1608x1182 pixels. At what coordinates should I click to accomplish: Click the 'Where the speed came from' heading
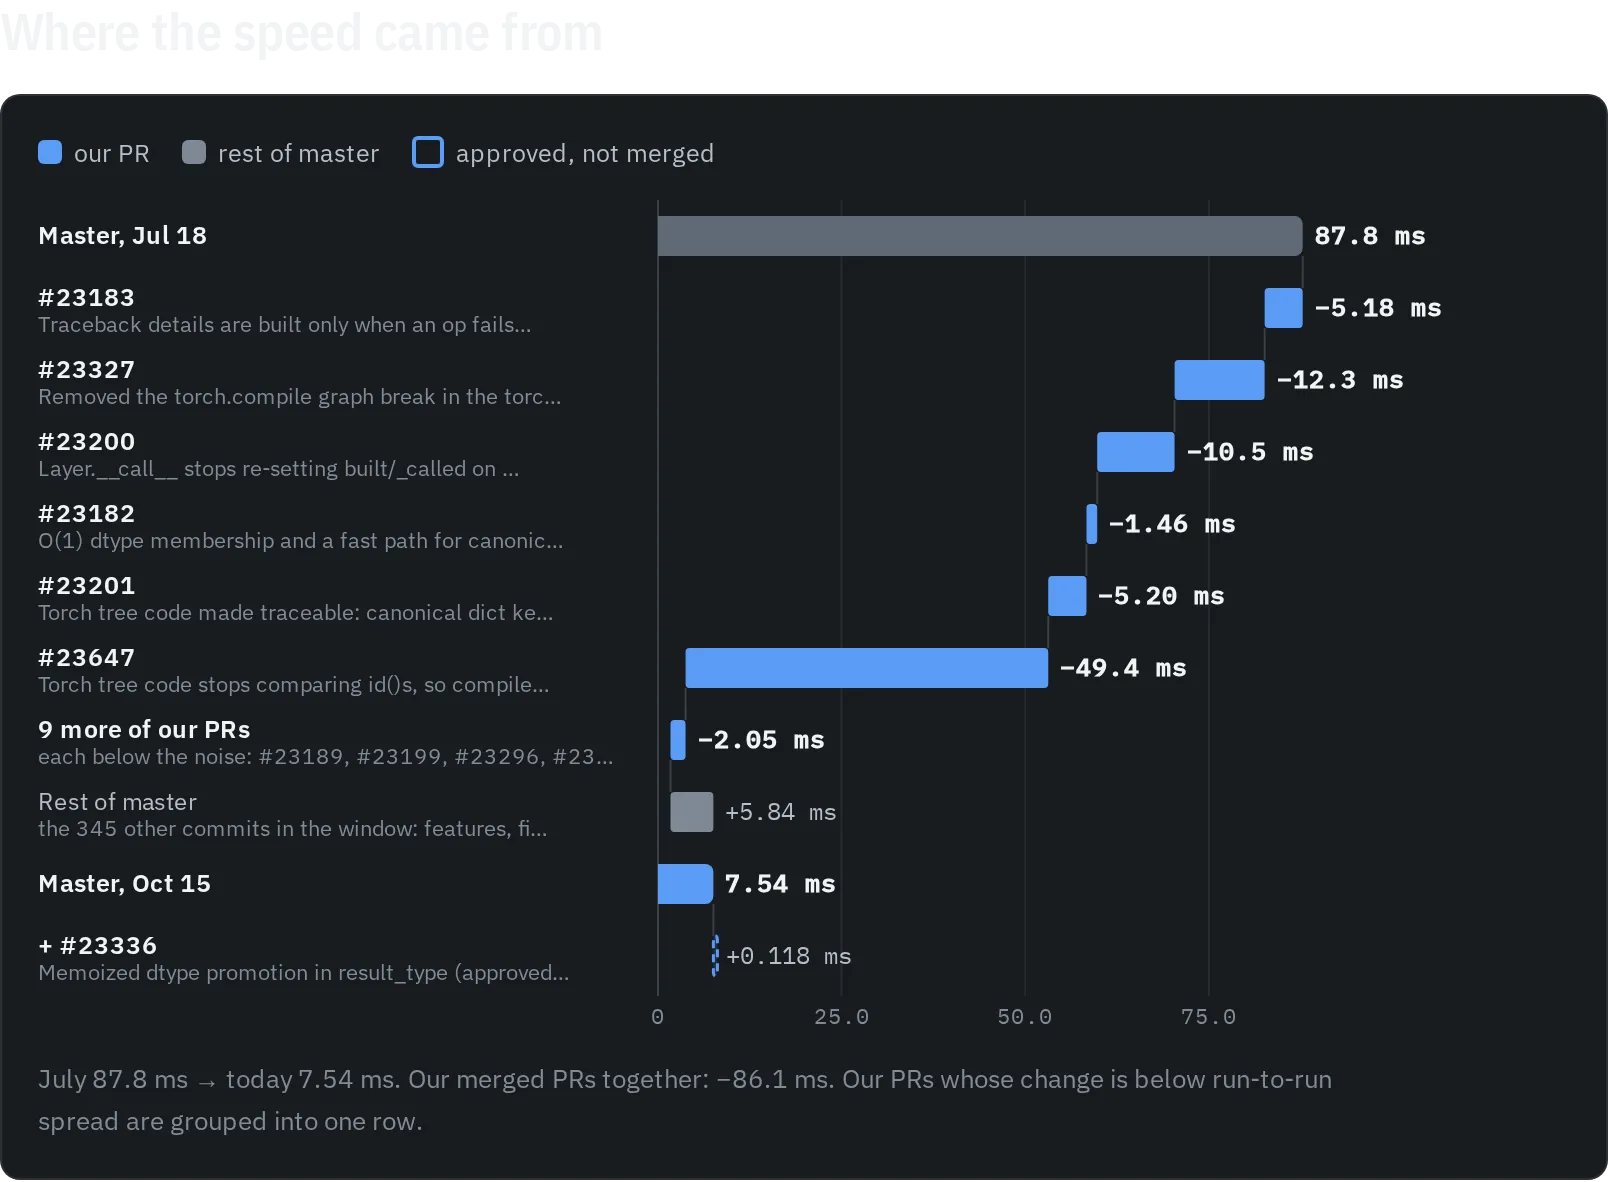tap(302, 33)
